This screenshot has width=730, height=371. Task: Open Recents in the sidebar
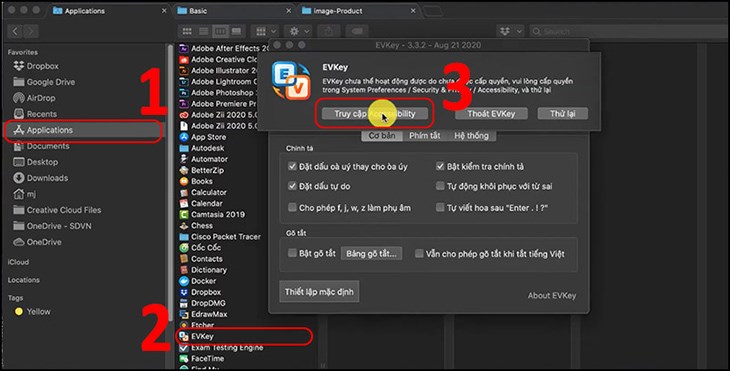pos(35,114)
